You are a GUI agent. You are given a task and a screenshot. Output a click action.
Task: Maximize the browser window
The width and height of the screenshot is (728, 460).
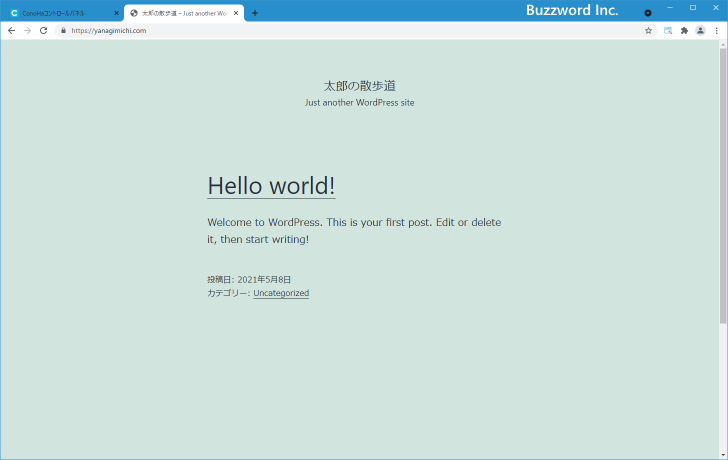point(693,8)
